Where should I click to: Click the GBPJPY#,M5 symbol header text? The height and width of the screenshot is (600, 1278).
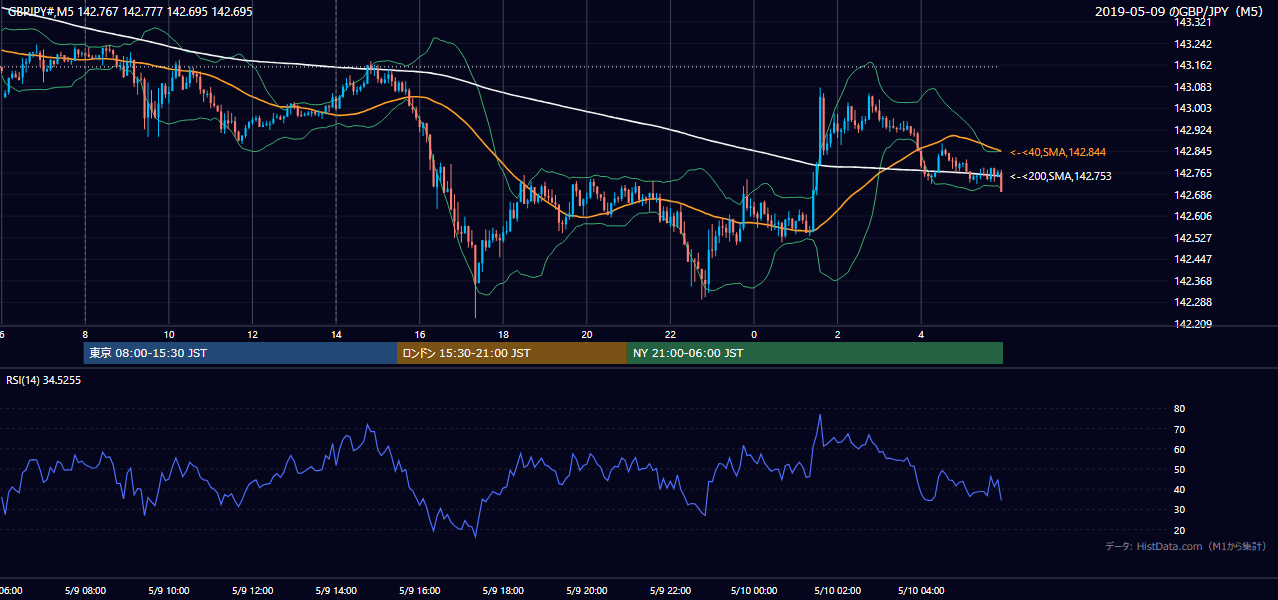pos(130,11)
